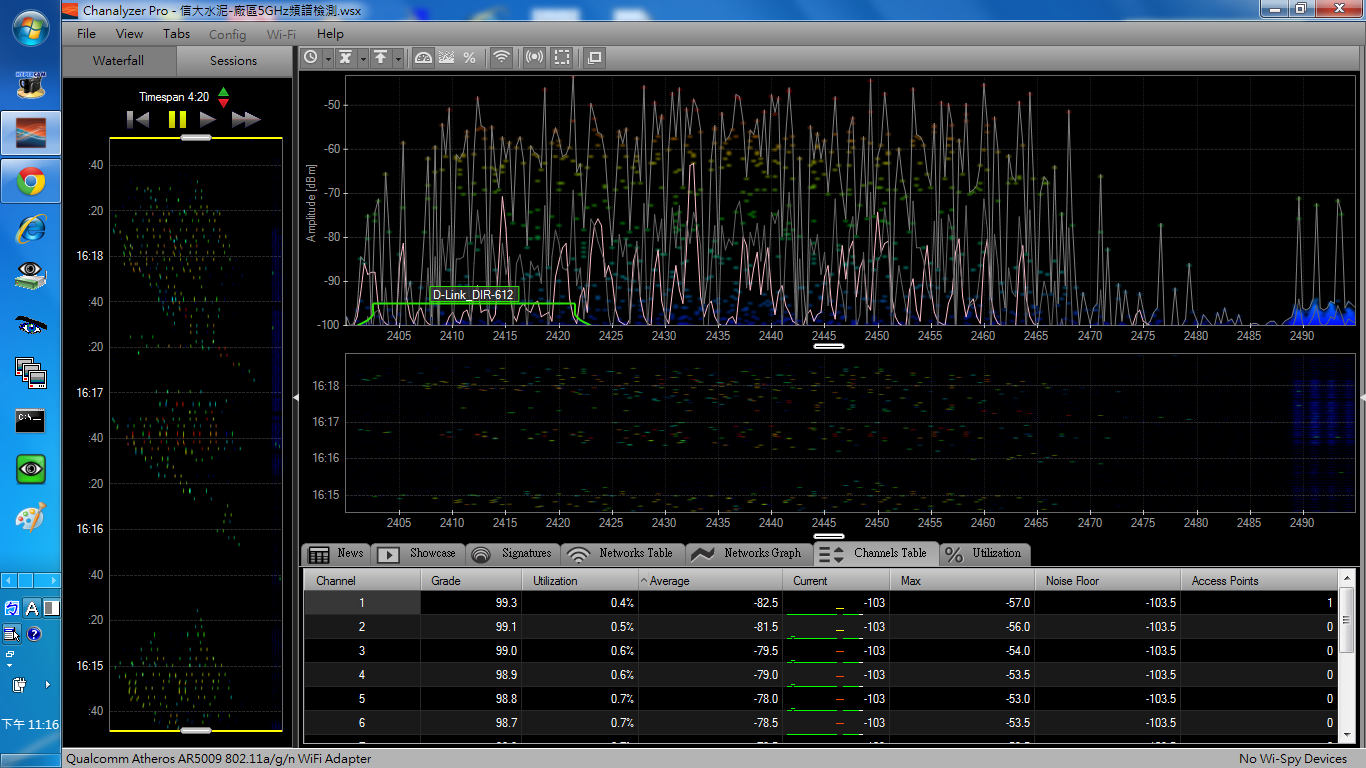The height and width of the screenshot is (768, 1366).
Task: Click the clock timespan toolbar icon
Action: tap(311, 58)
